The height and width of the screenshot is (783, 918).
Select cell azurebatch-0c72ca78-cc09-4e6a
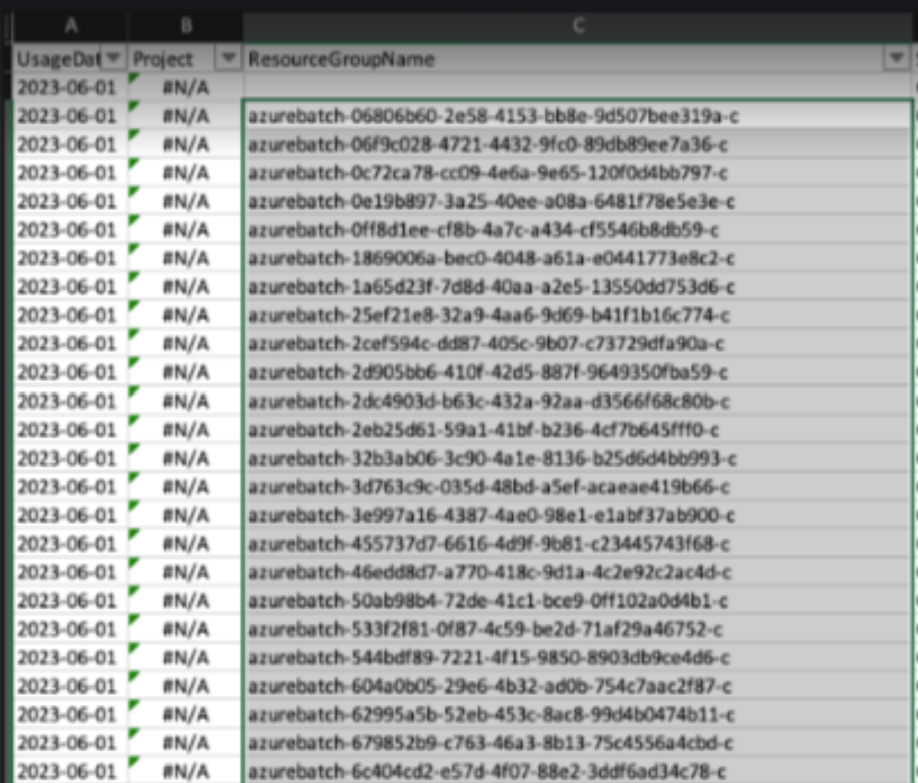(x=578, y=173)
